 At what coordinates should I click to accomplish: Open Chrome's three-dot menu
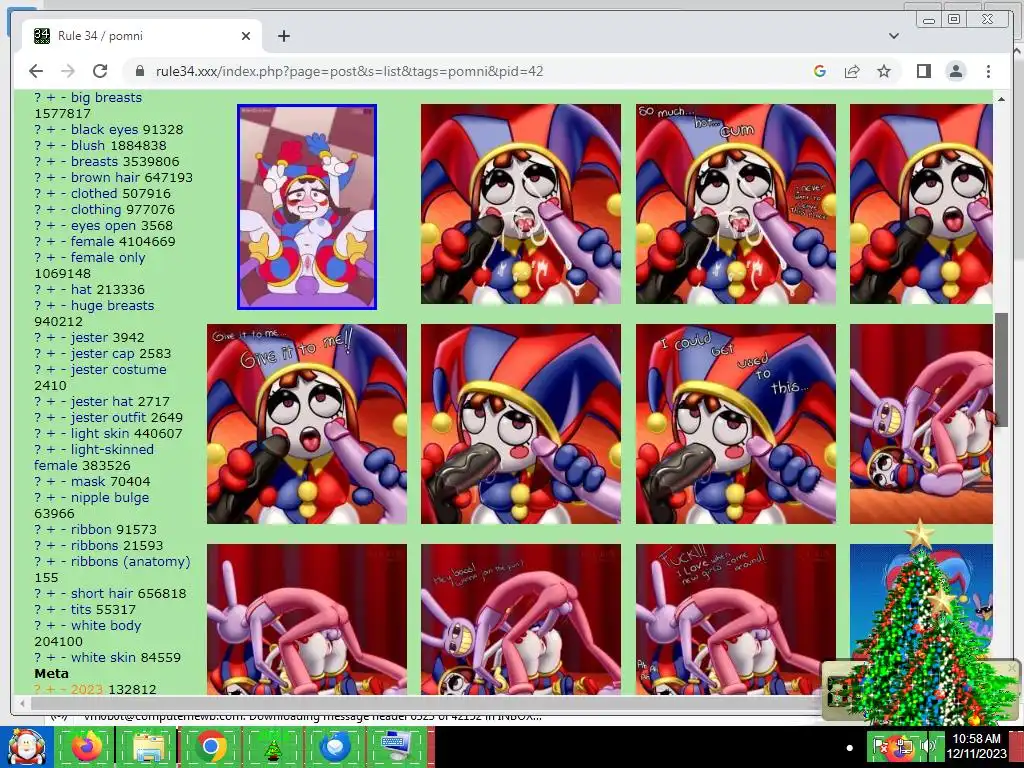[x=988, y=71]
